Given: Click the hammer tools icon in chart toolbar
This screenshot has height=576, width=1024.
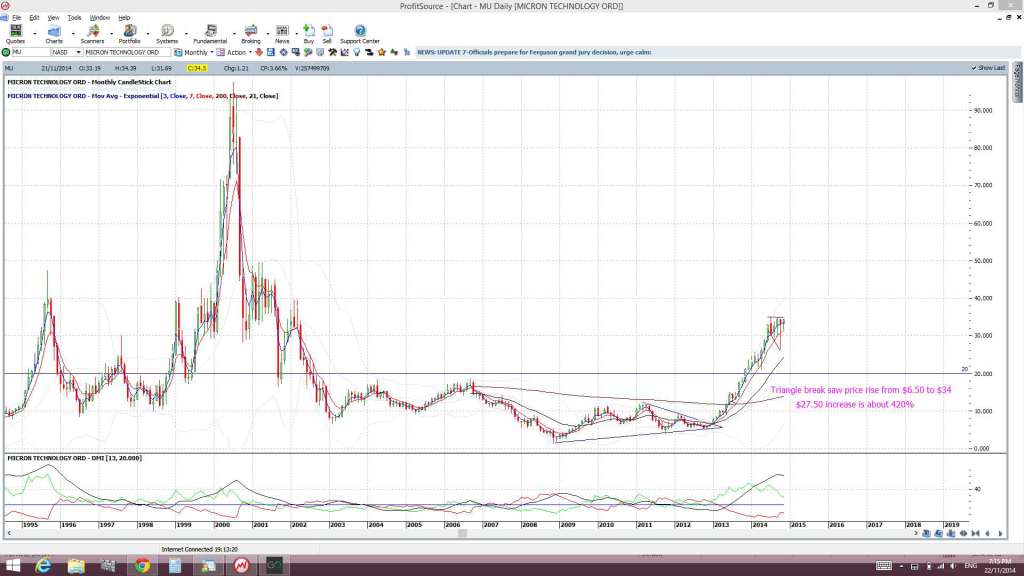Looking at the screenshot, I should (x=332, y=52).
